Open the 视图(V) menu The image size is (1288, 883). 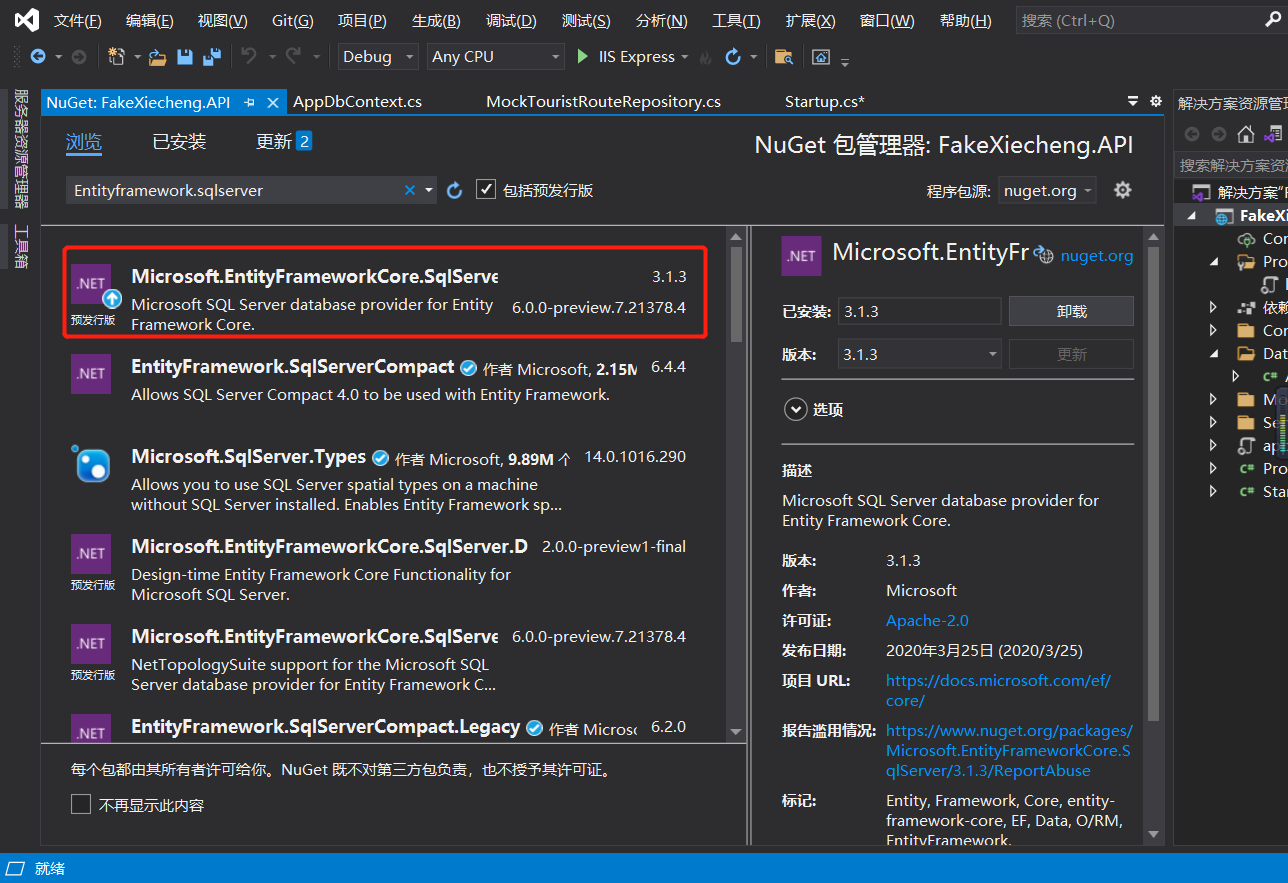[223, 21]
